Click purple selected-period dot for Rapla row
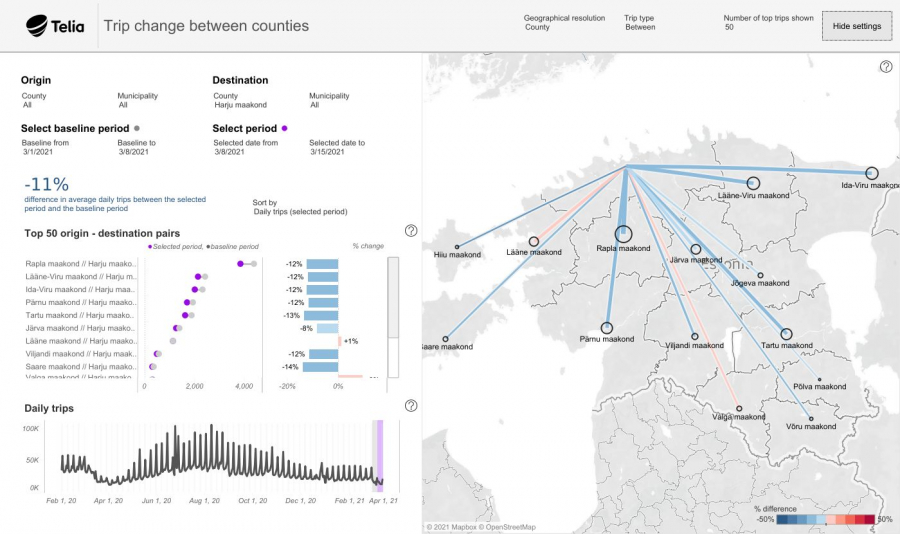The height and width of the screenshot is (534, 900). click(240, 264)
